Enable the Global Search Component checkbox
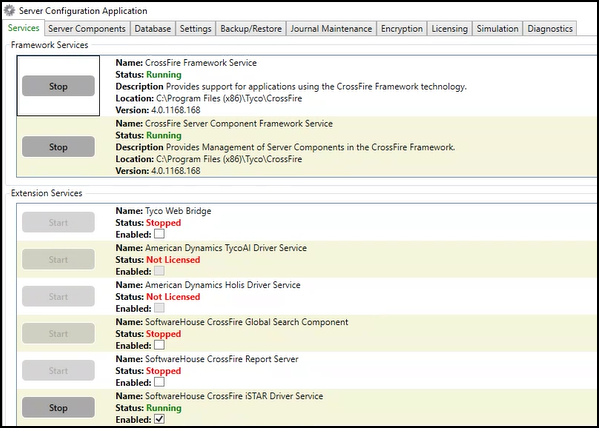 coord(159,345)
